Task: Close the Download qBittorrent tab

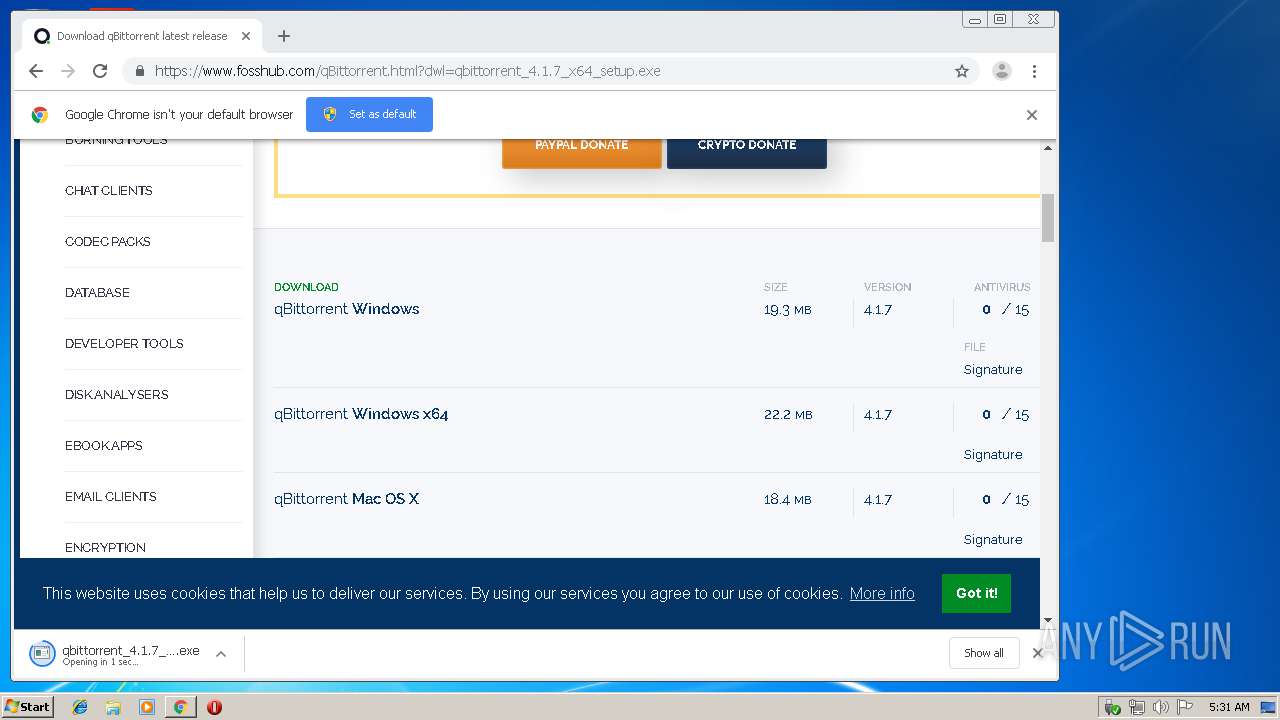Action: pos(246,36)
